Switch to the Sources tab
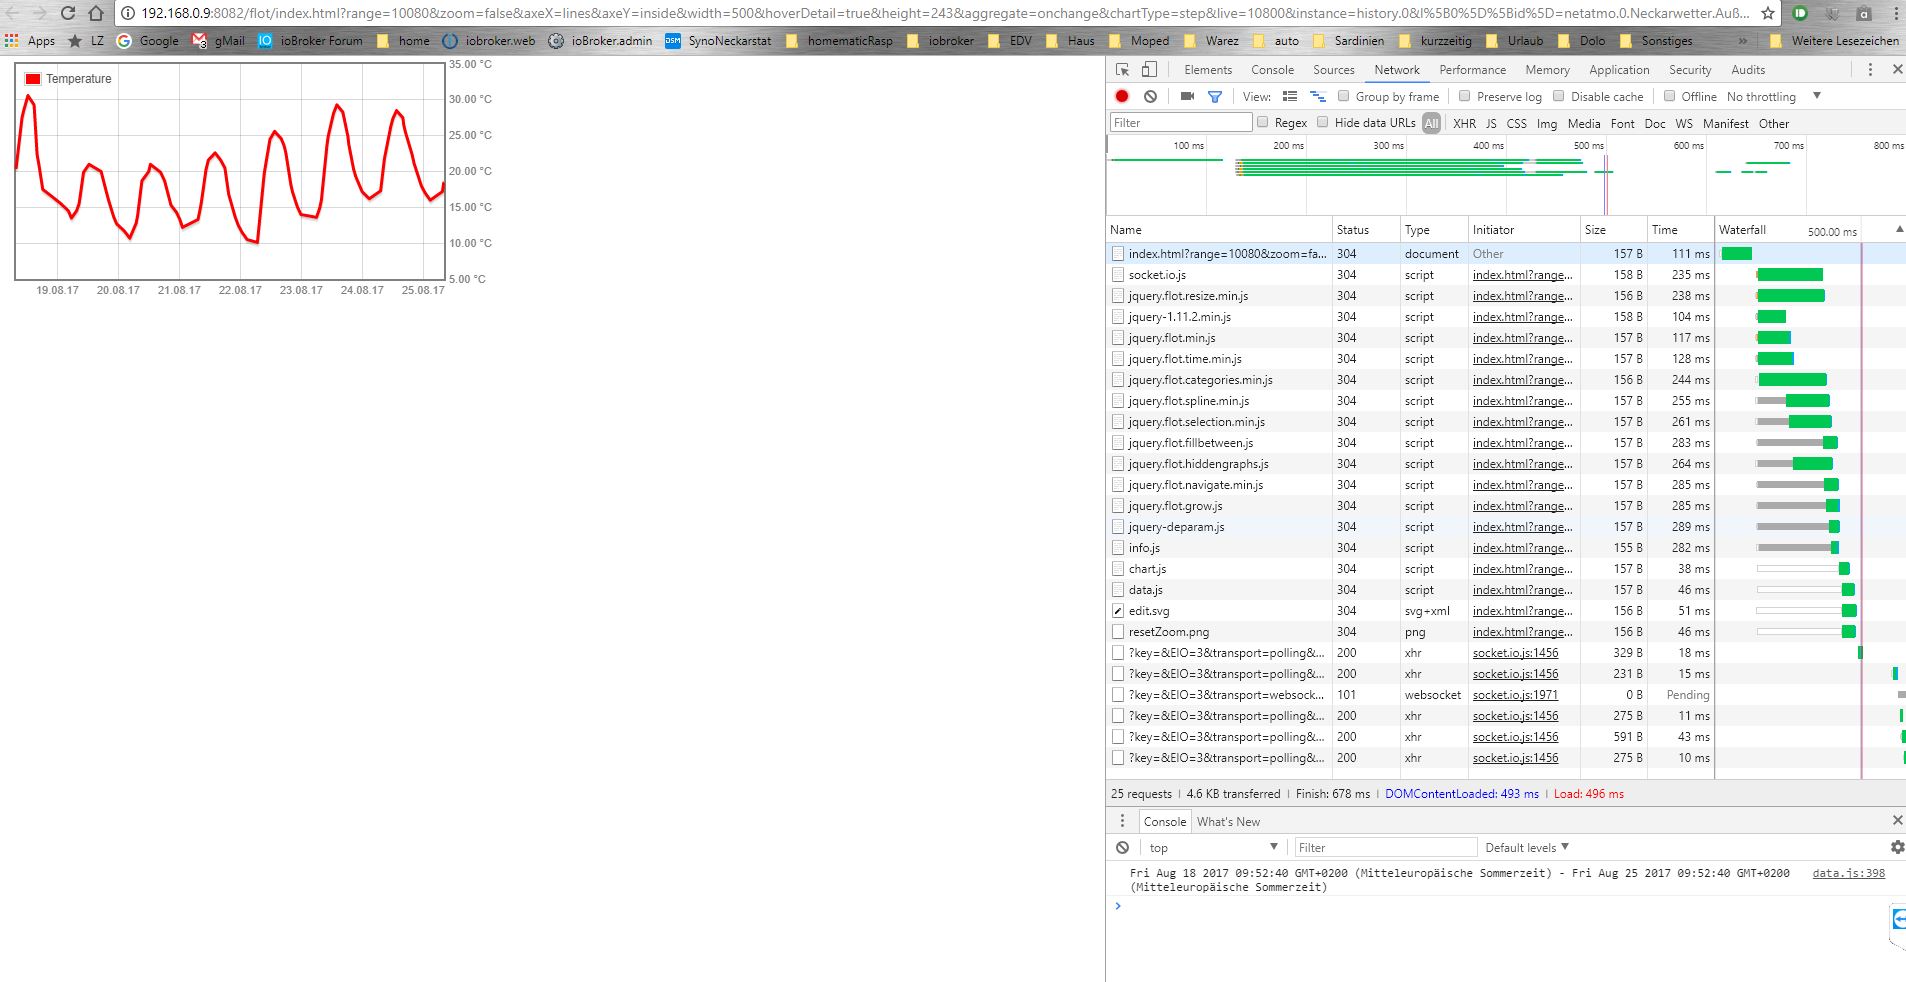Image resolution: width=1906 pixels, height=982 pixels. coord(1334,70)
